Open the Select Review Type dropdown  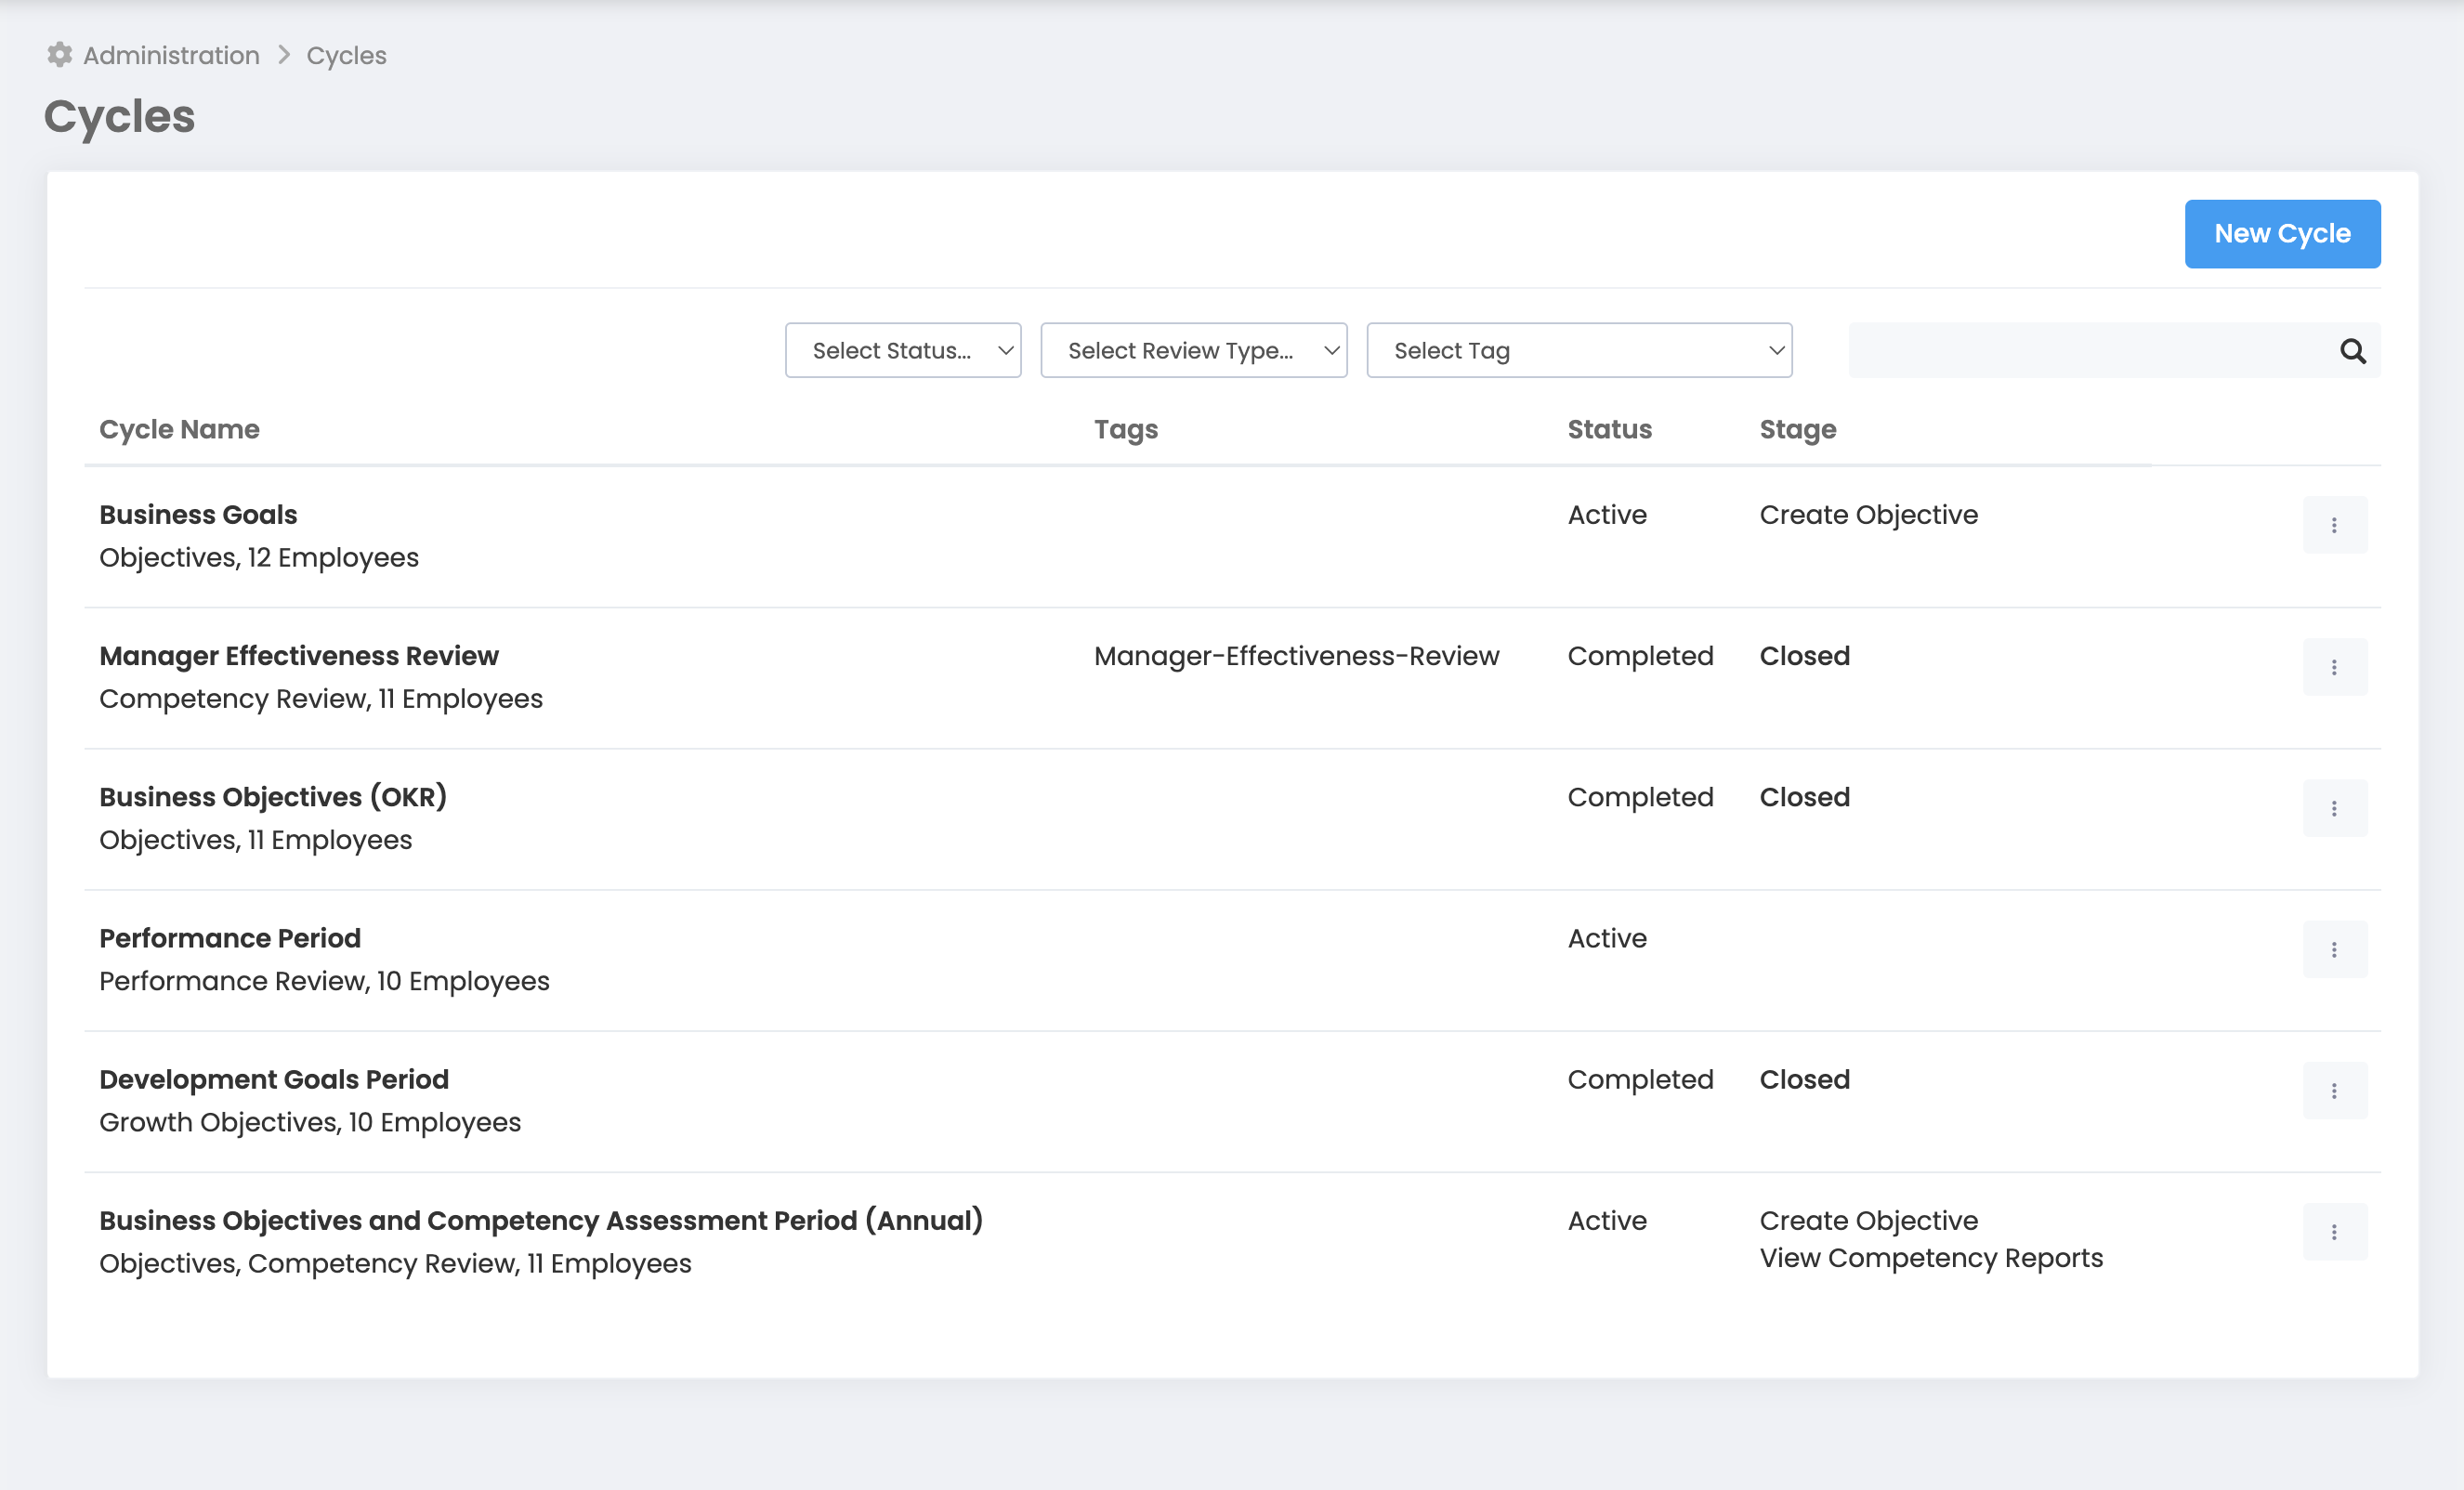point(1193,350)
